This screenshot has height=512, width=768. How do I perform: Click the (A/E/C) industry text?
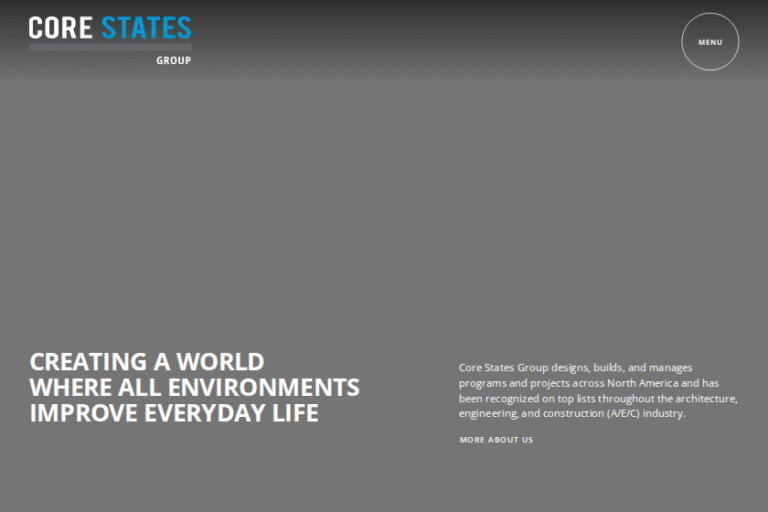click(645, 414)
